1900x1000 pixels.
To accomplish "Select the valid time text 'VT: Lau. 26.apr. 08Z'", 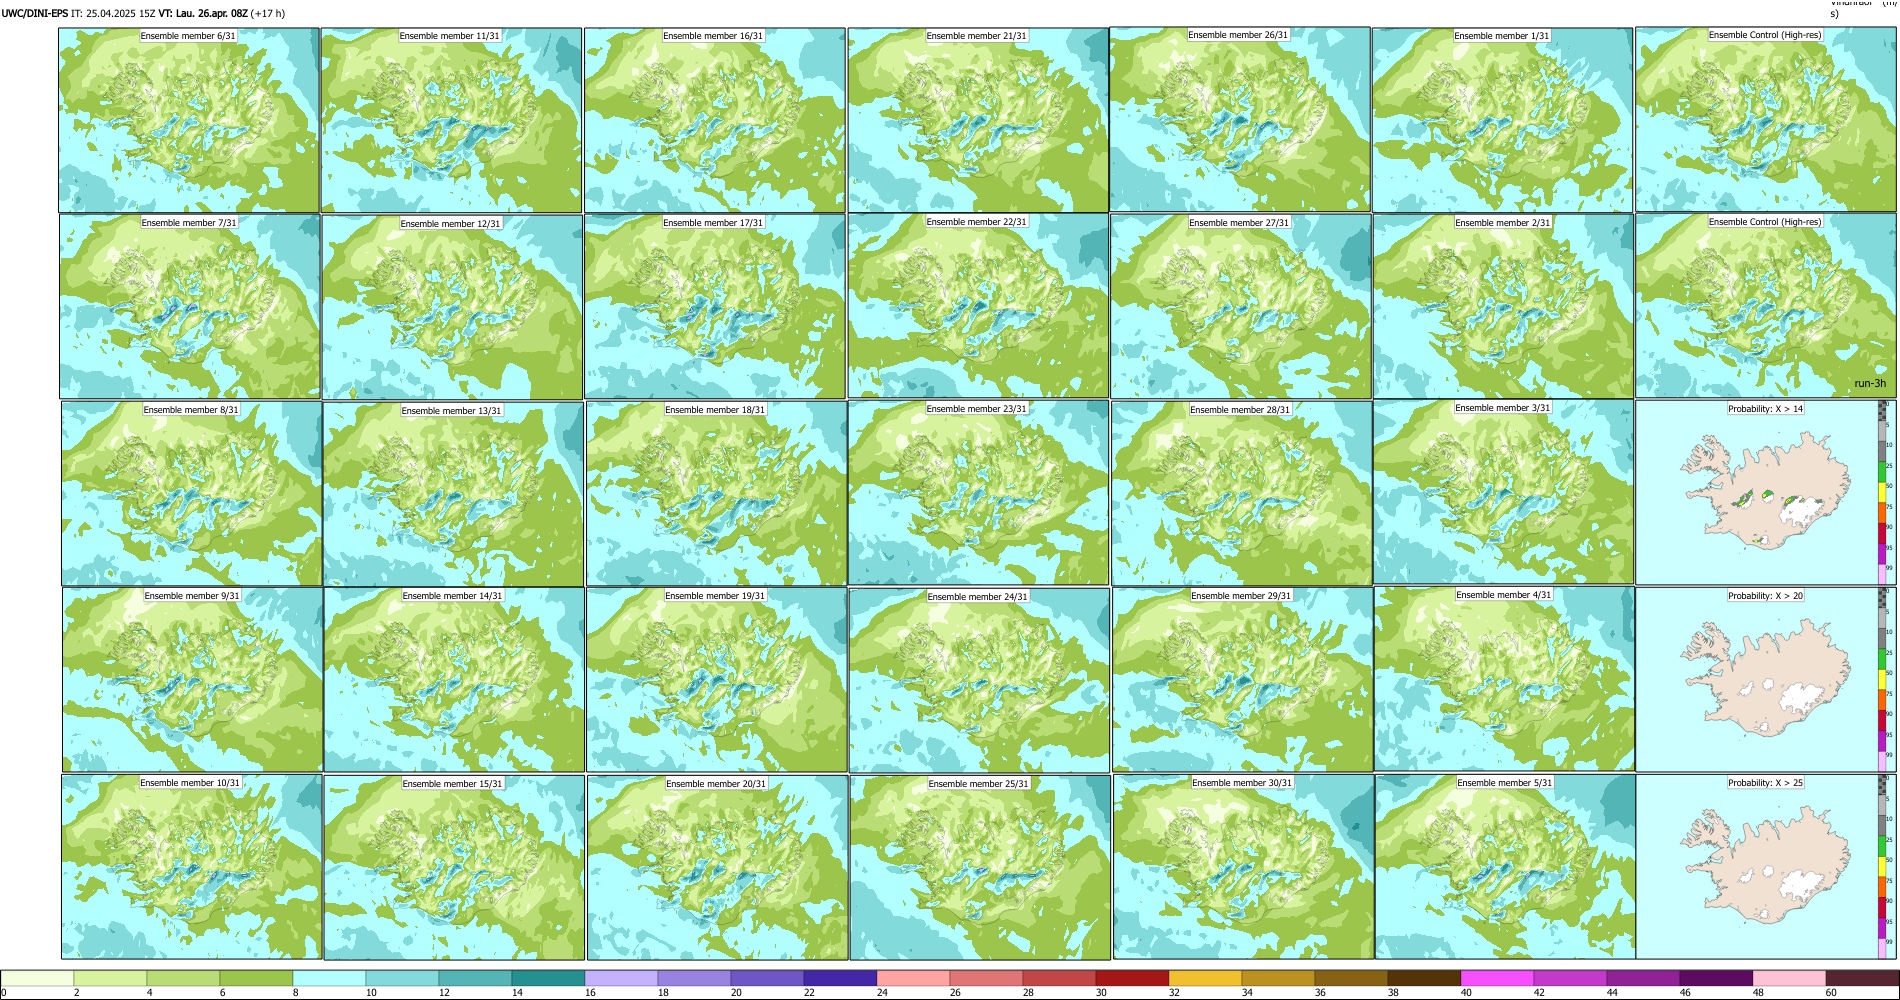I will pos(203,14).
